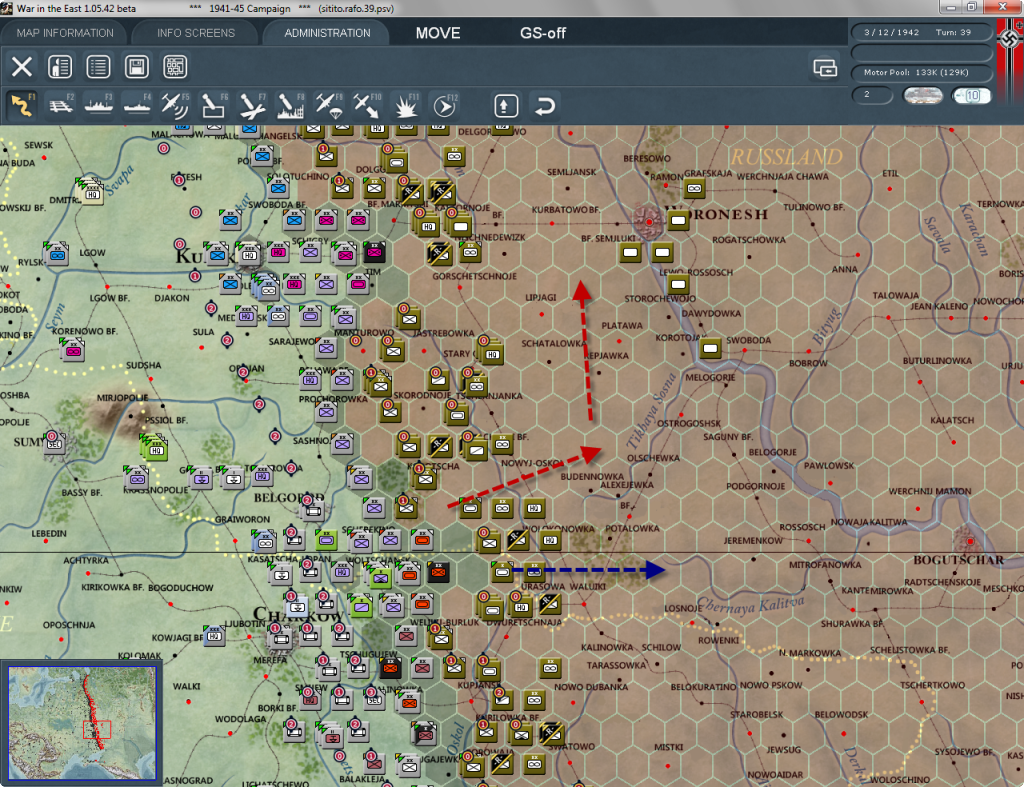Switch to F5 air recon mode

pos(175,105)
